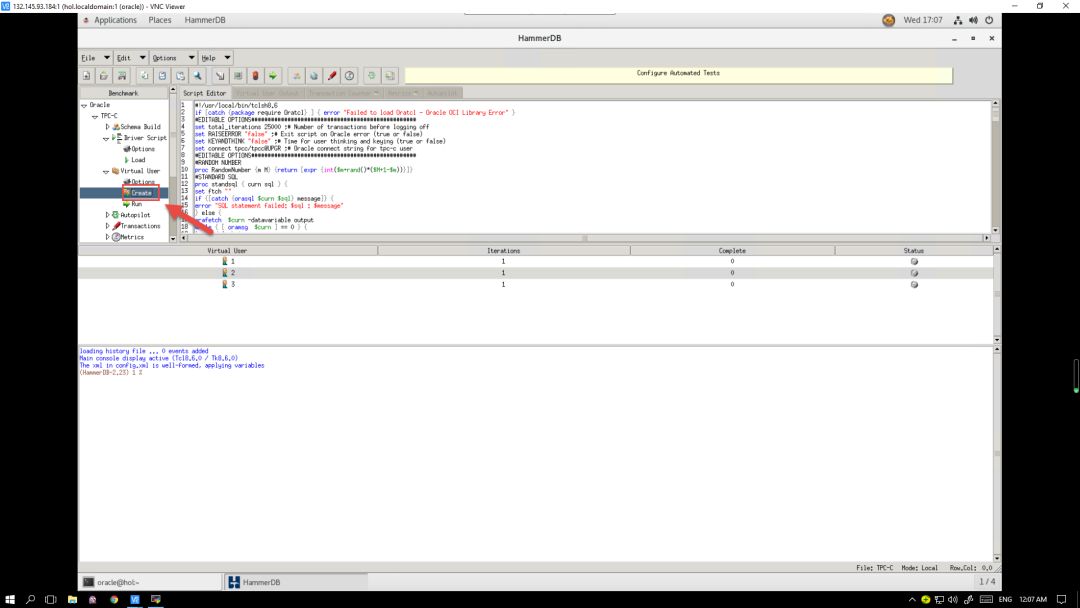
Task: Expand the Schema Build tree node
Action: click(x=108, y=127)
